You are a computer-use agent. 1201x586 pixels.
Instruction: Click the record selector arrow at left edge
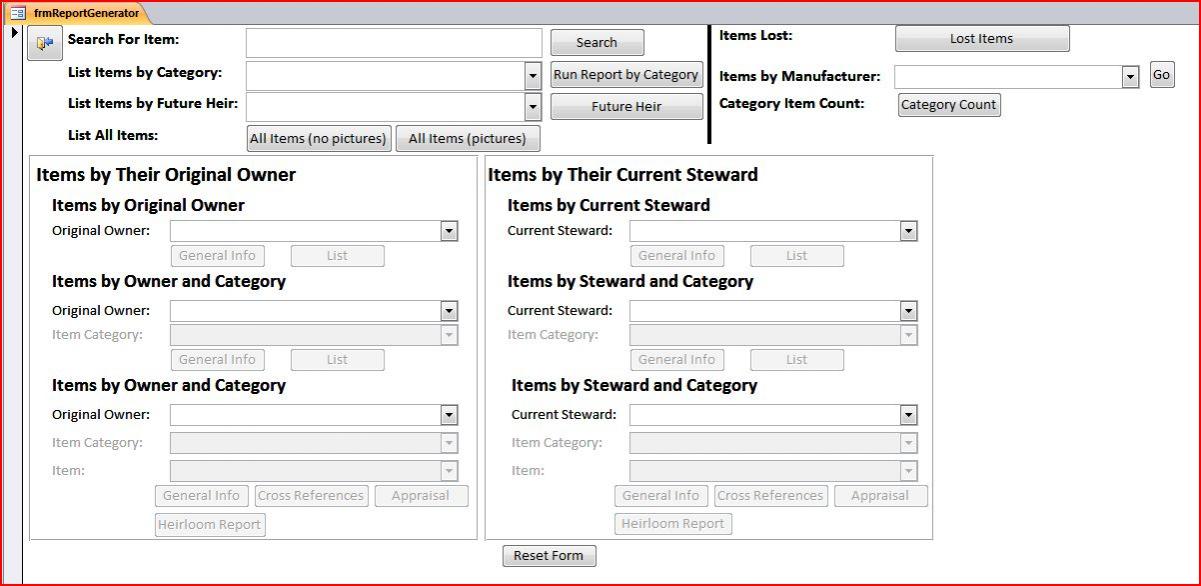pyautogui.click(x=15, y=33)
